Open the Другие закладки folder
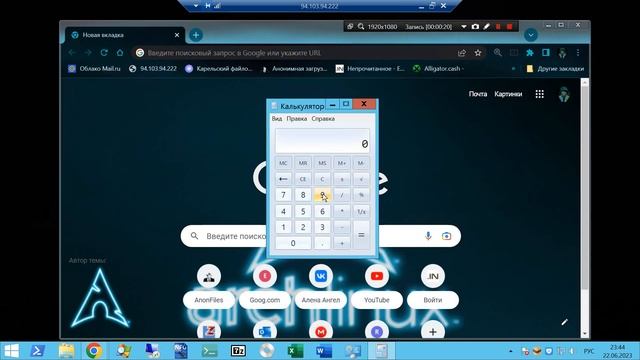This screenshot has width=640, height=360. click(x=555, y=69)
